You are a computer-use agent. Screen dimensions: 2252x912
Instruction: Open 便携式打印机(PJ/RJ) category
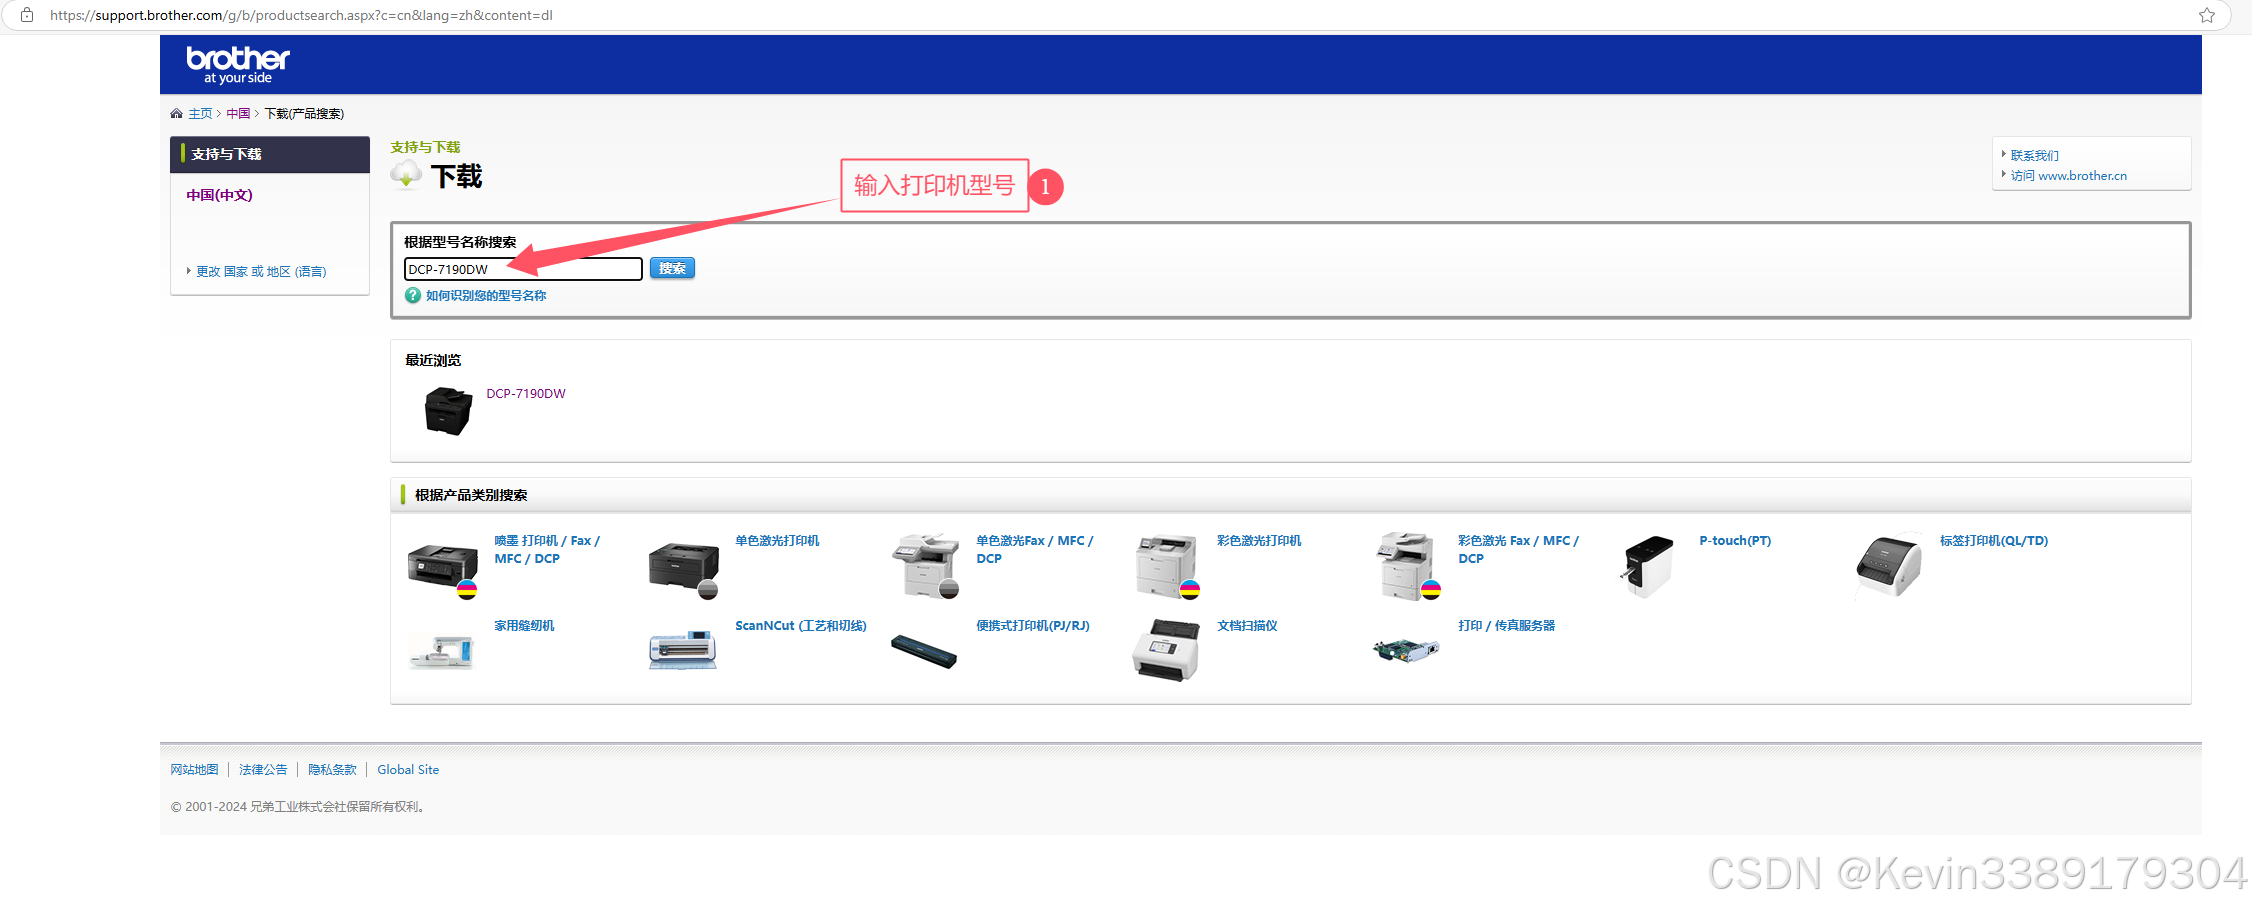(x=1033, y=626)
